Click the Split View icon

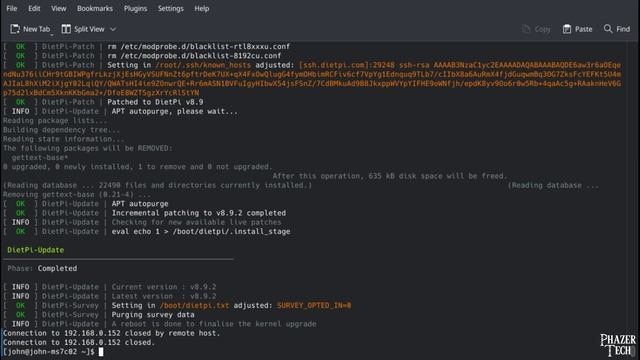pyautogui.click(x=66, y=29)
